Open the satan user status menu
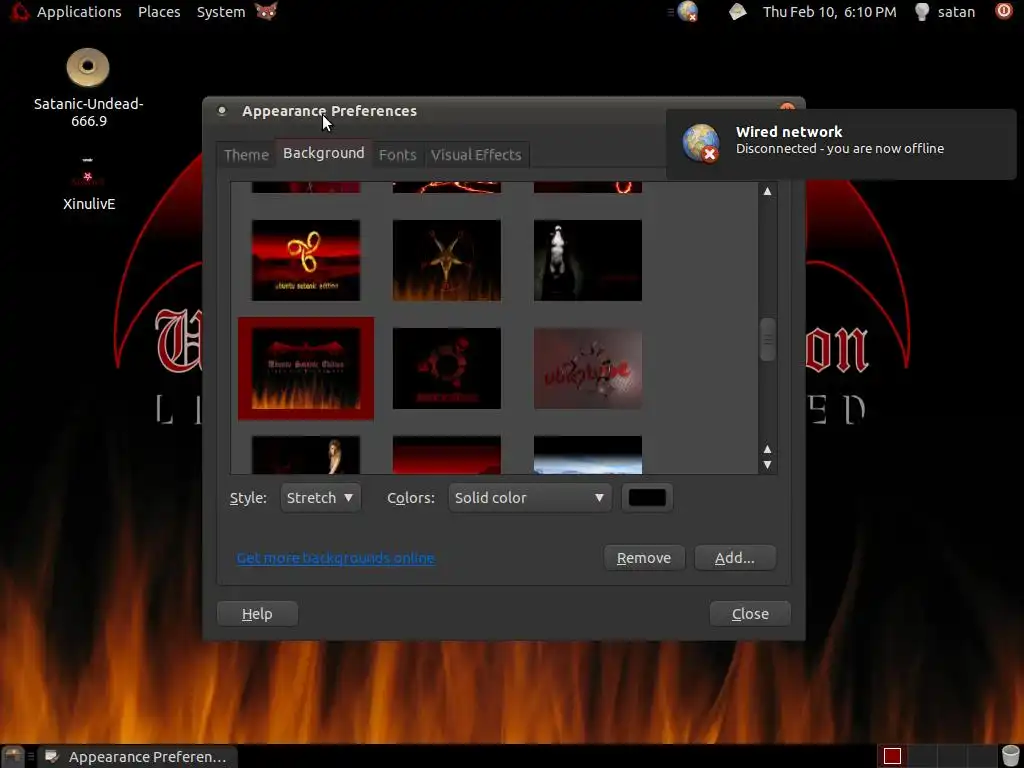This screenshot has width=1024, height=768. tap(945, 12)
